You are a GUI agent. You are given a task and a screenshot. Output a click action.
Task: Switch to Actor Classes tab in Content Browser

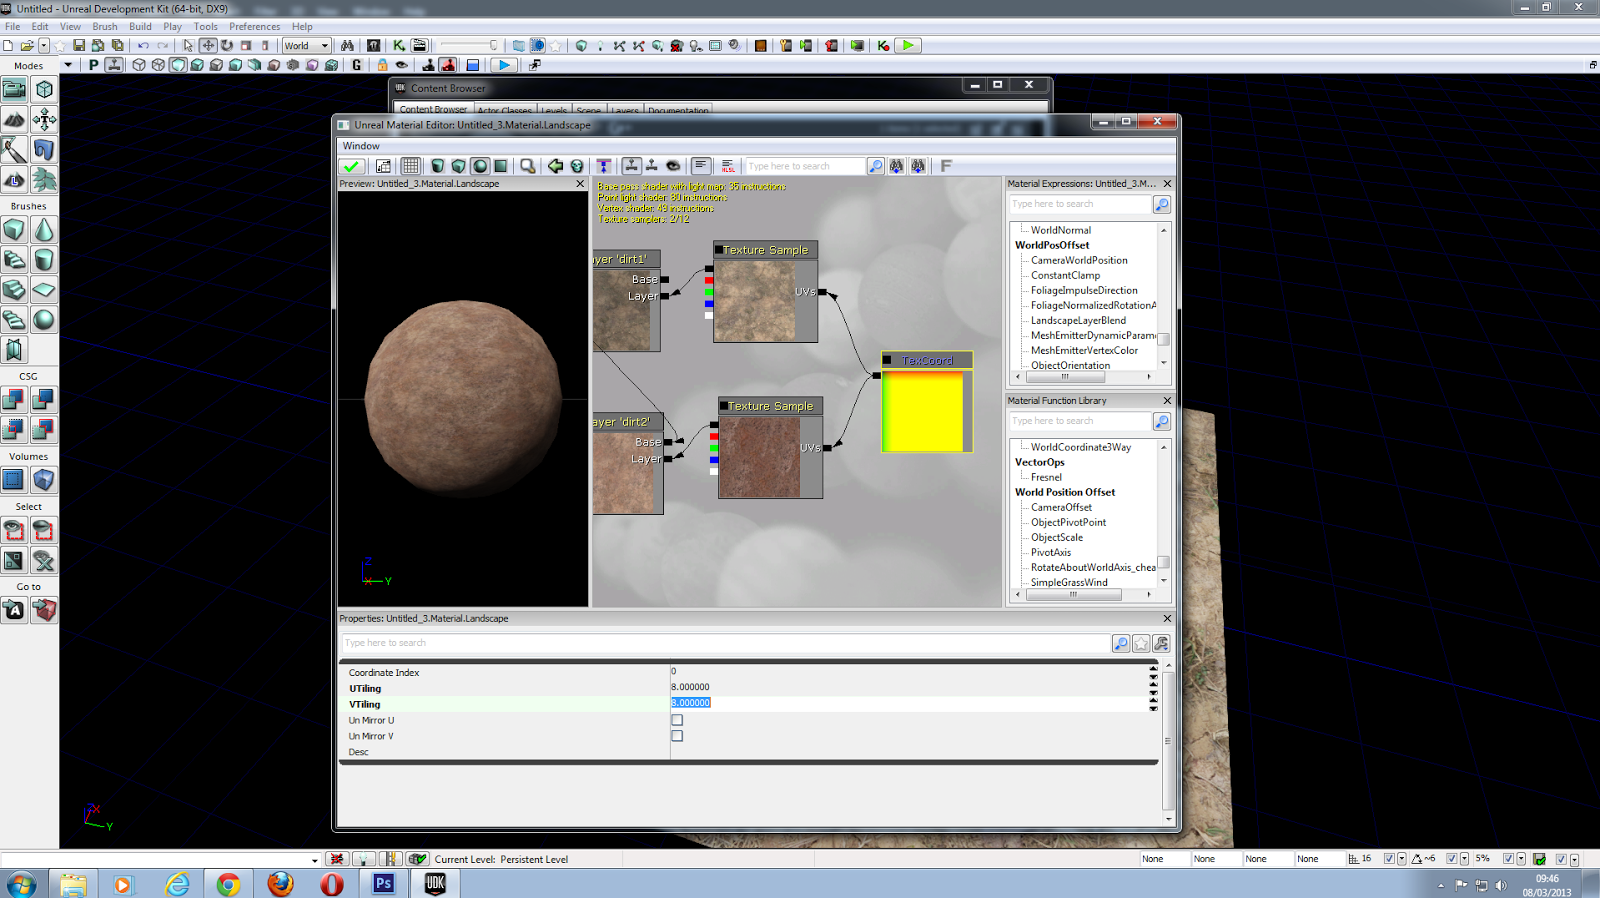tap(504, 110)
